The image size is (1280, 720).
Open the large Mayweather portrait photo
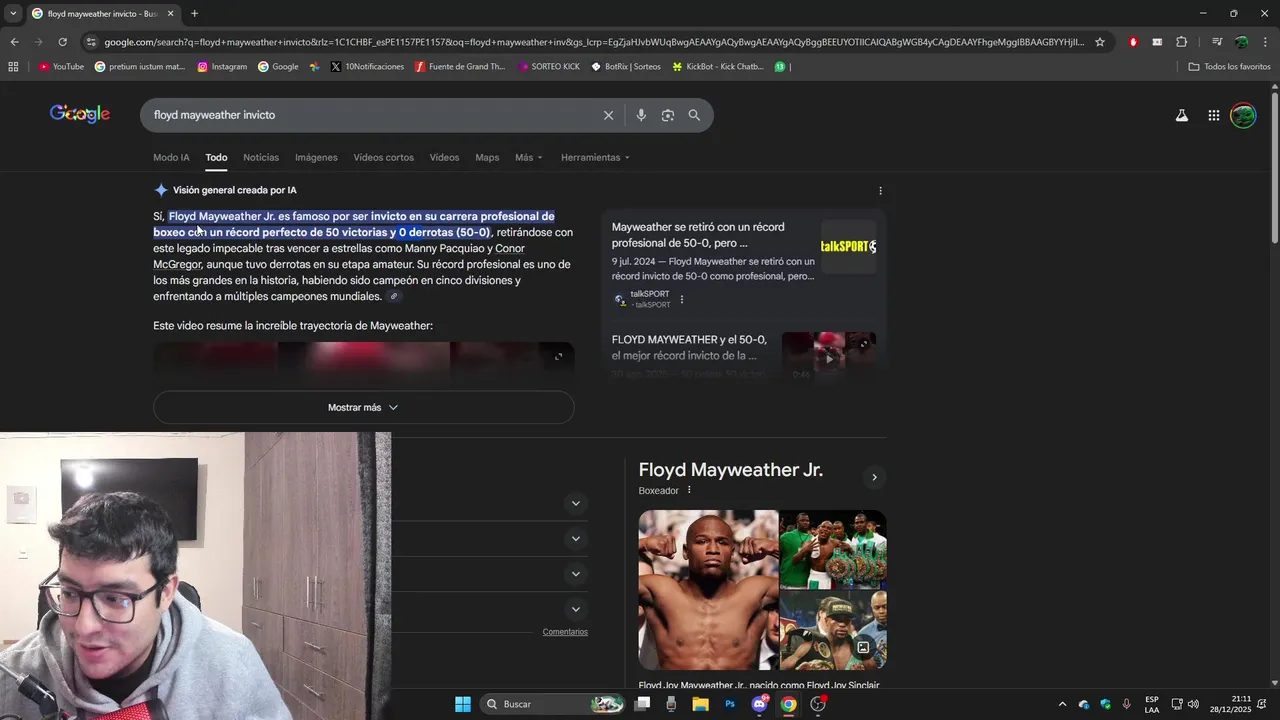pyautogui.click(x=708, y=590)
